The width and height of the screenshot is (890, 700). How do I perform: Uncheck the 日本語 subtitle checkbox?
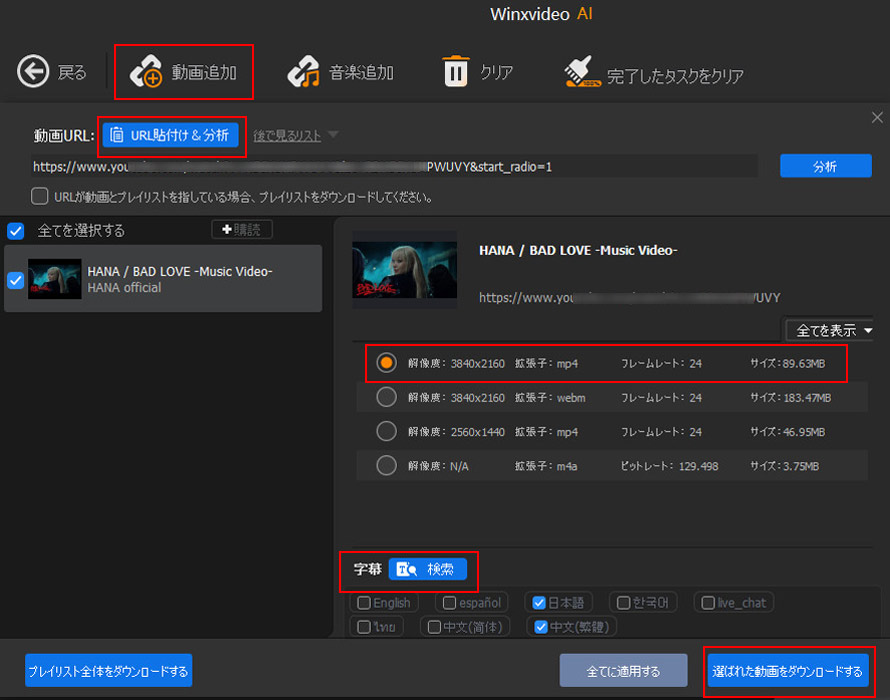(540, 603)
